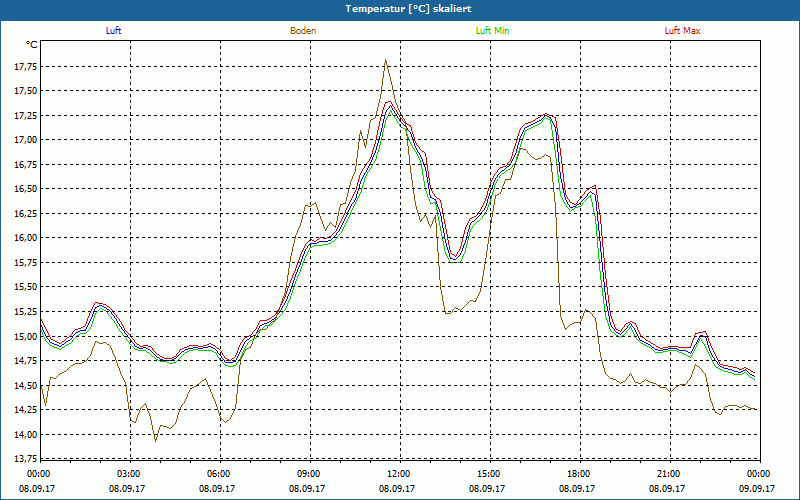Click the 15,25 y-axis value
Screen dimensions: 800x500
click(x=26, y=312)
